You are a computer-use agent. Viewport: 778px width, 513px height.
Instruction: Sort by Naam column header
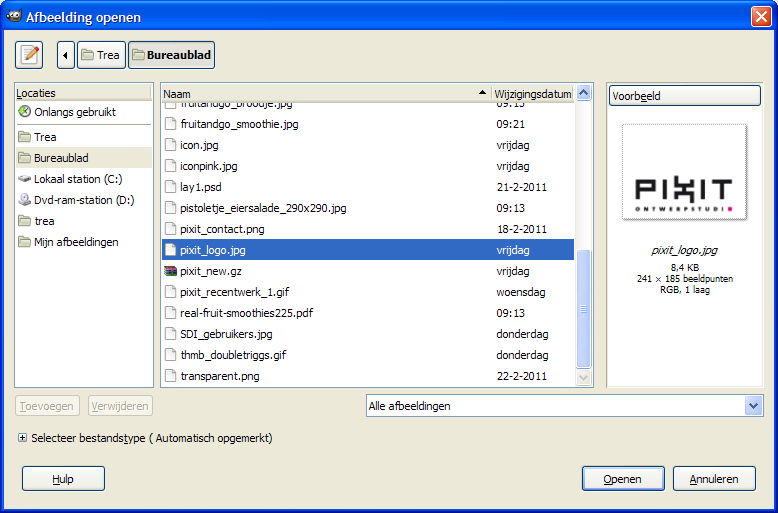[x=326, y=94]
